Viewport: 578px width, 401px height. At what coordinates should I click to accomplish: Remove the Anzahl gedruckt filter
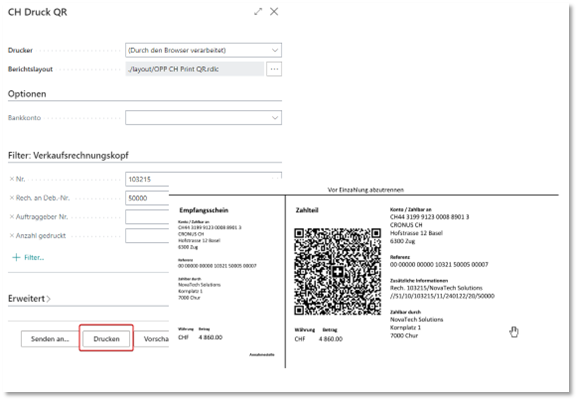12,236
